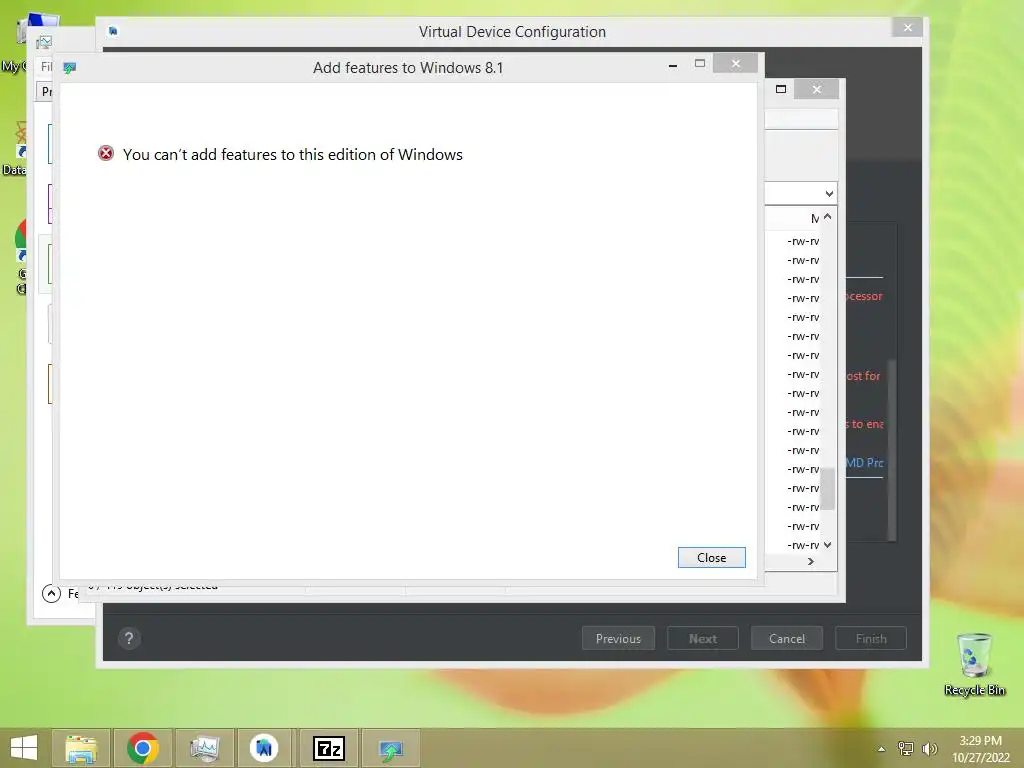Open the system monitor taskbar icon
1024x768 pixels.
click(x=204, y=748)
